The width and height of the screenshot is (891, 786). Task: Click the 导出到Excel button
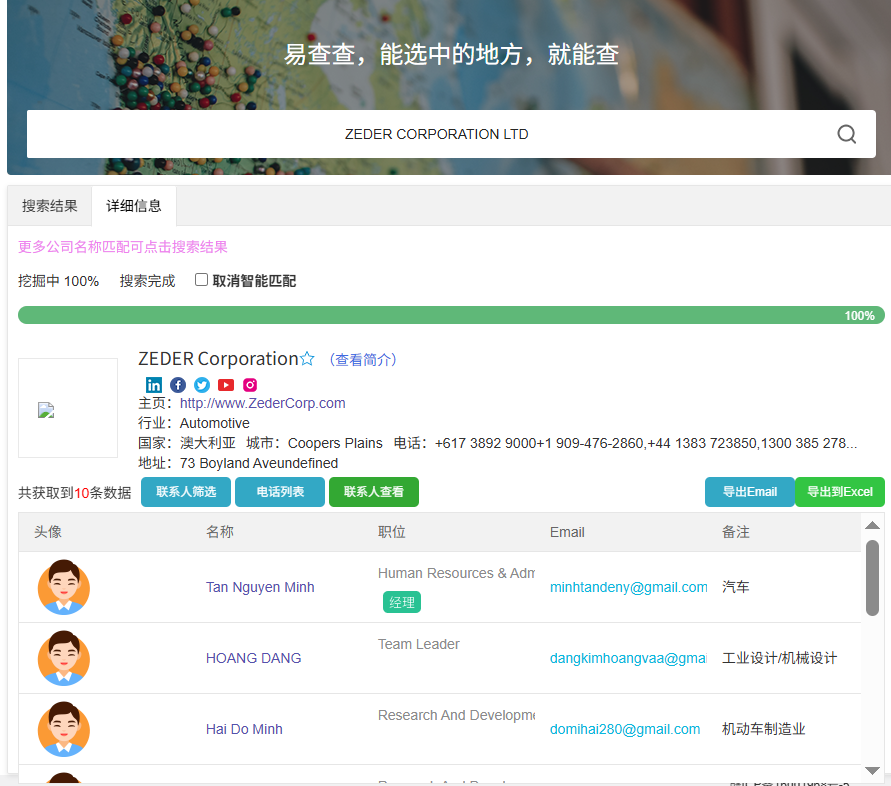(840, 492)
